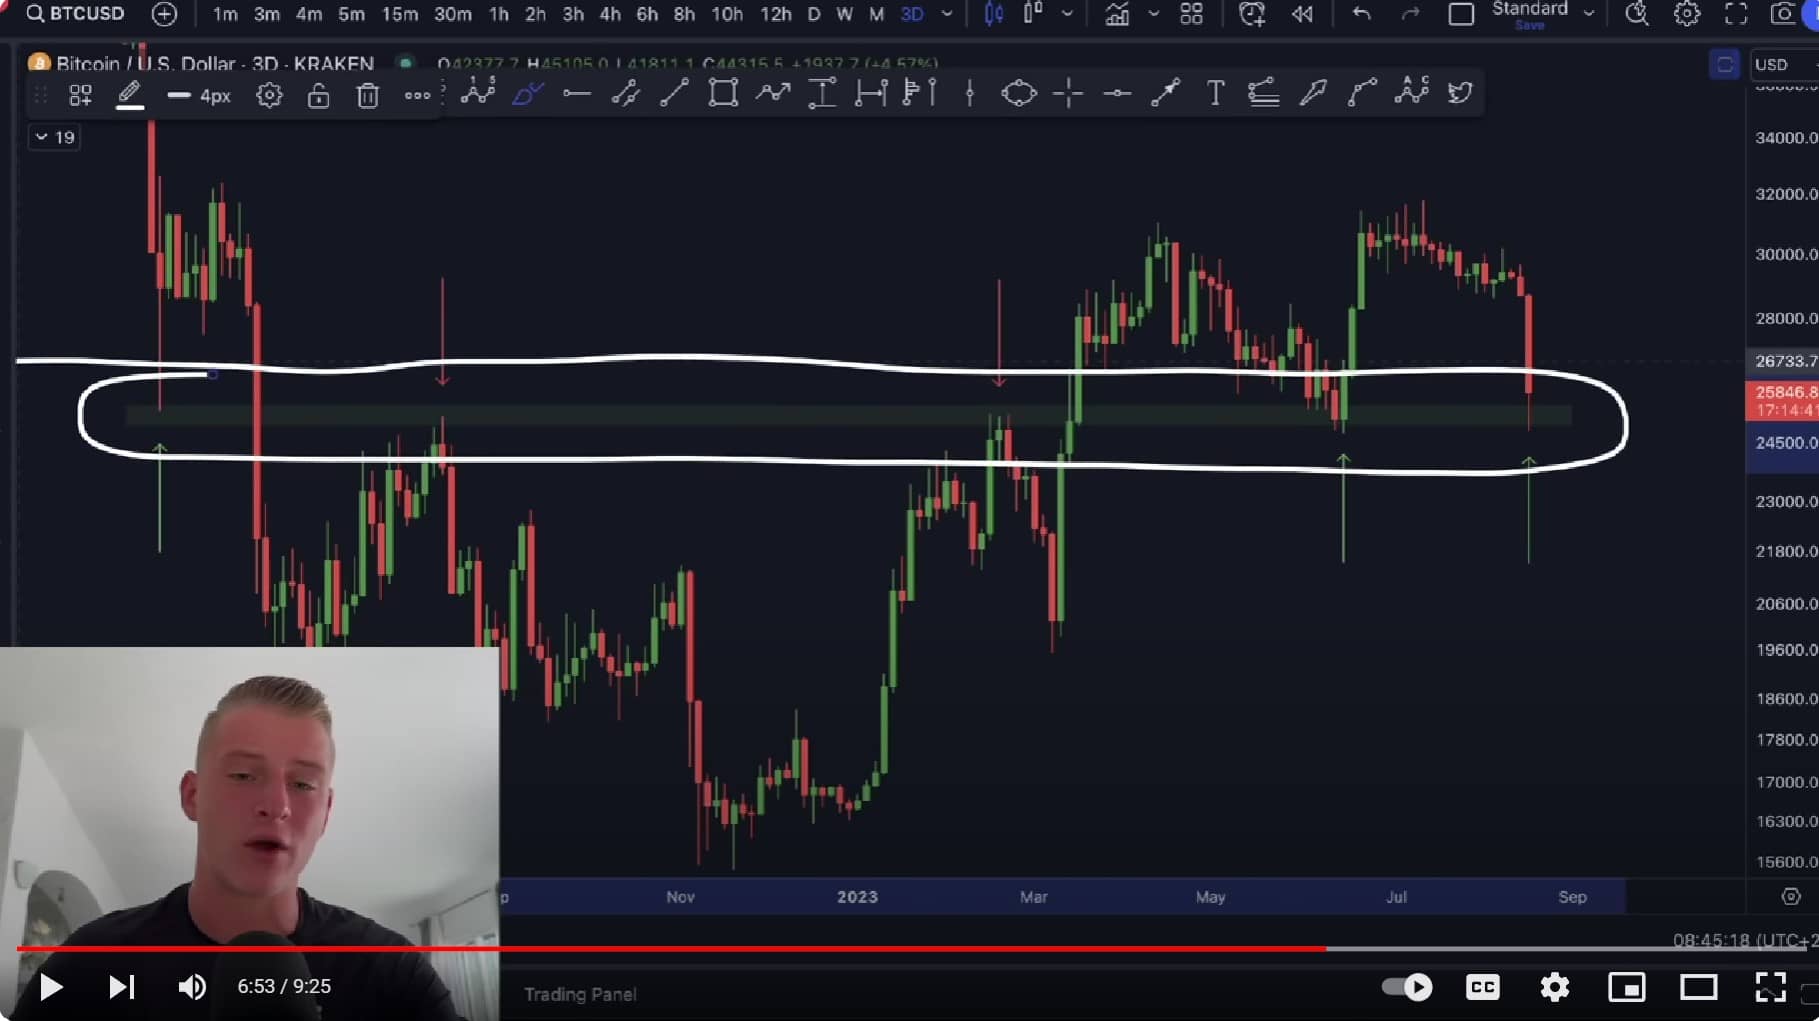Screen dimensions: 1819x1021
Task: Expand the chart style dropdown arrow
Action: 1067,14
